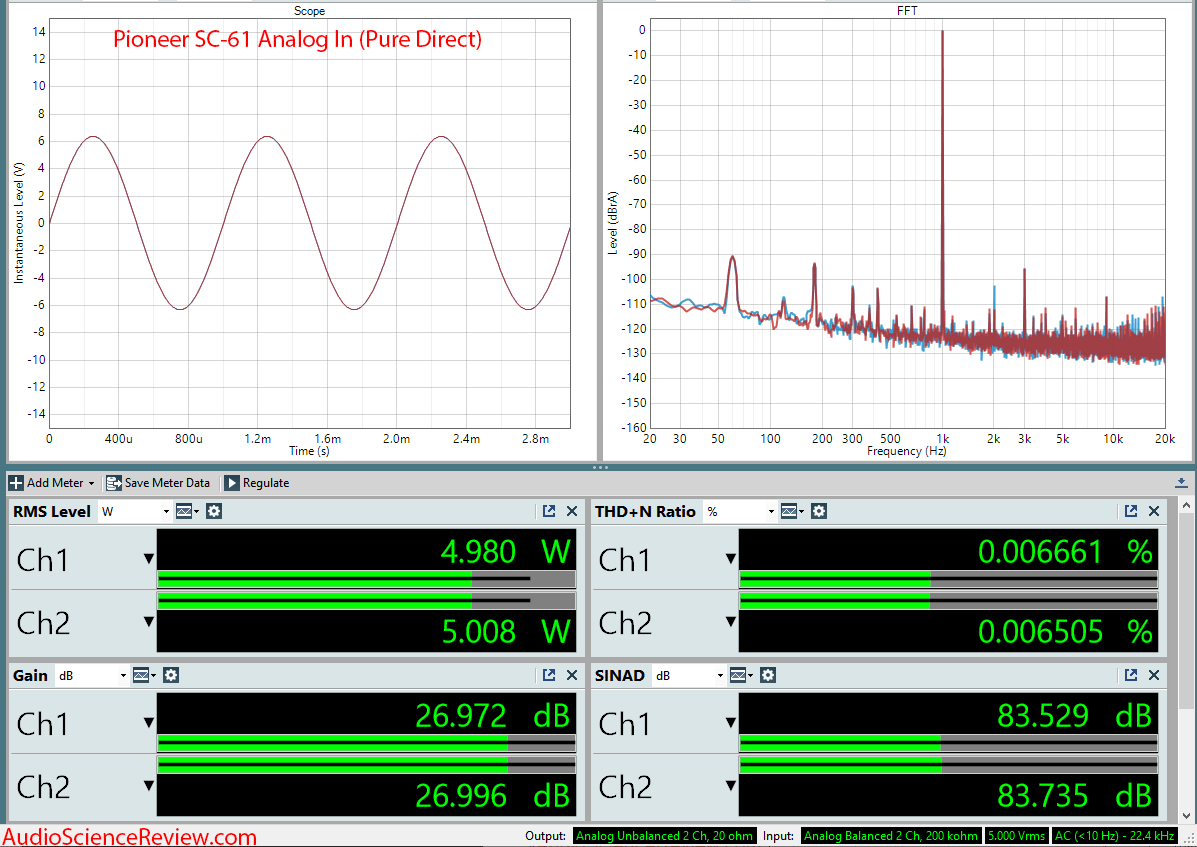1197x847 pixels.
Task: Click Pioneer SC-61 Analog In annotation text
Action: coord(298,39)
